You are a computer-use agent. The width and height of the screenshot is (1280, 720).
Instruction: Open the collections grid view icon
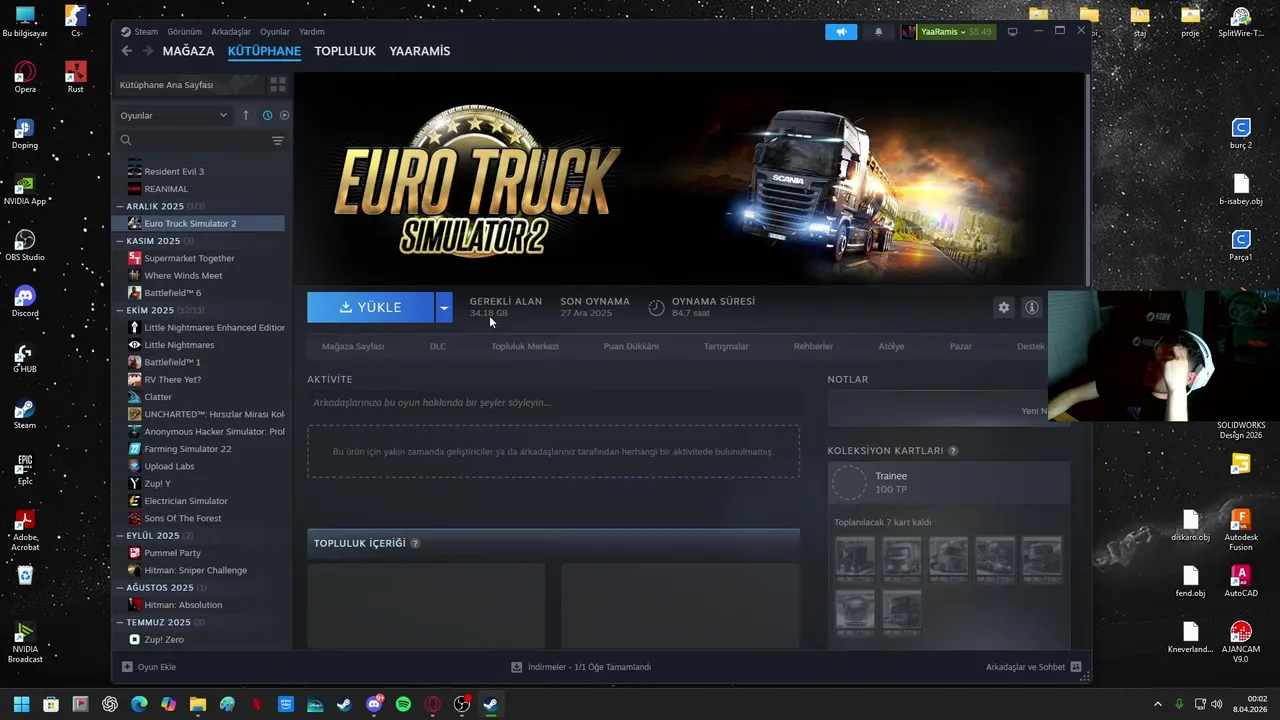(x=278, y=85)
